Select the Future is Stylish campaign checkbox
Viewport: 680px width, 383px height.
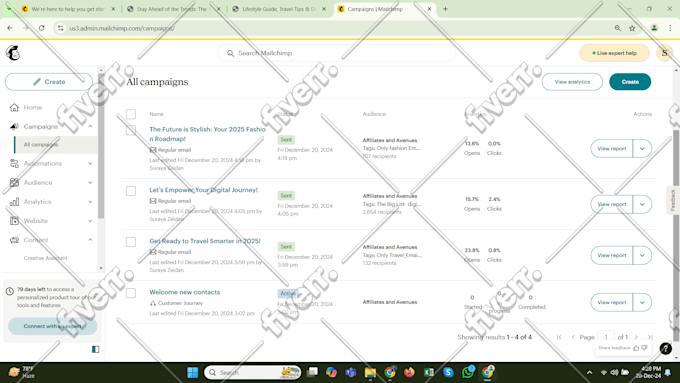coord(131,130)
